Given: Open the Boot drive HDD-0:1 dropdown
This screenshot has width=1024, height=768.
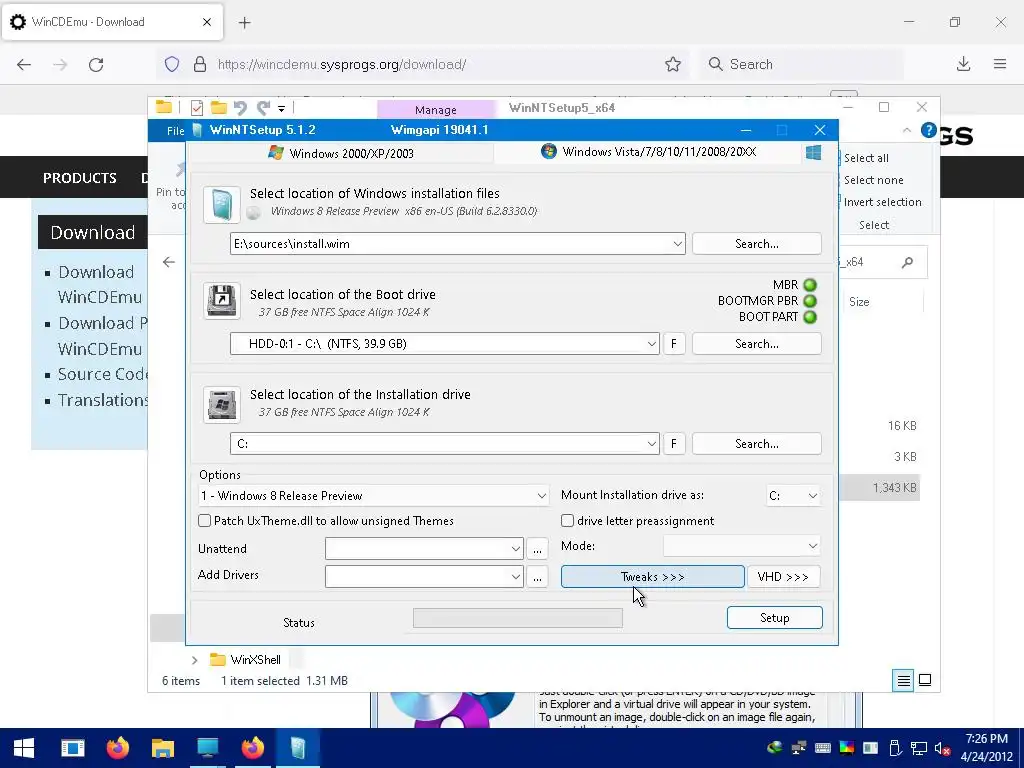Looking at the screenshot, I should point(651,344).
